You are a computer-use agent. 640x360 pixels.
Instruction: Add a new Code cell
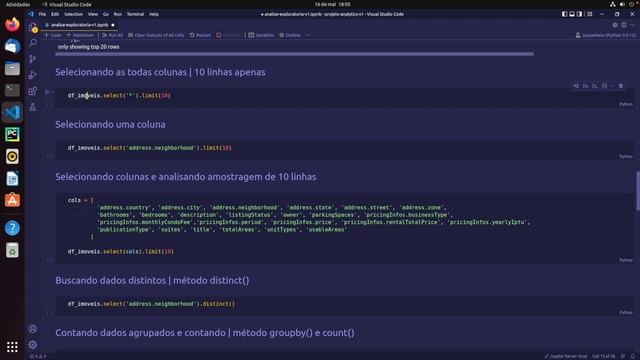tap(53, 35)
